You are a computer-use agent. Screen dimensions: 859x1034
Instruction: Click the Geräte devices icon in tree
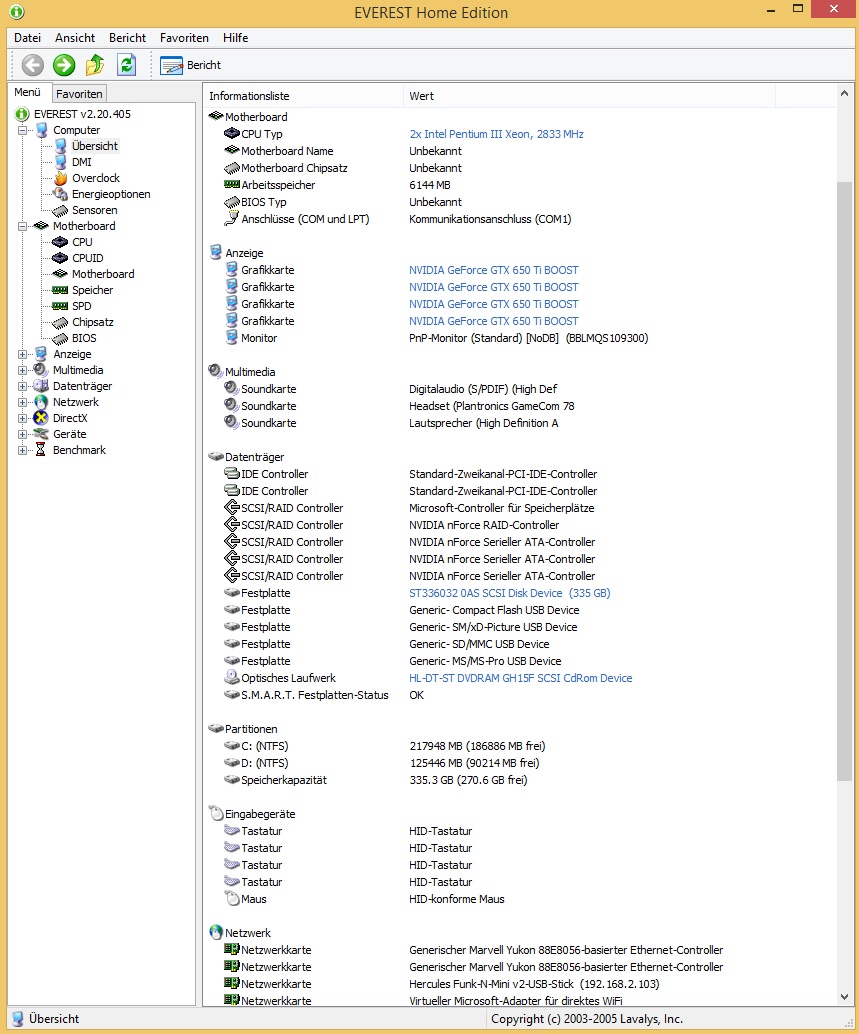(41, 434)
